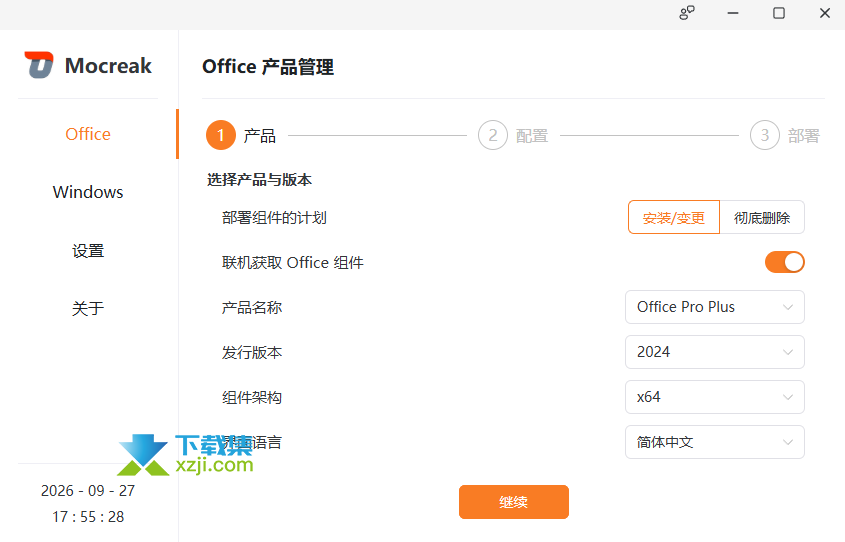Open the 产品名称 dropdown Office Pro Plus
This screenshot has height=542, width=845.
(715, 307)
